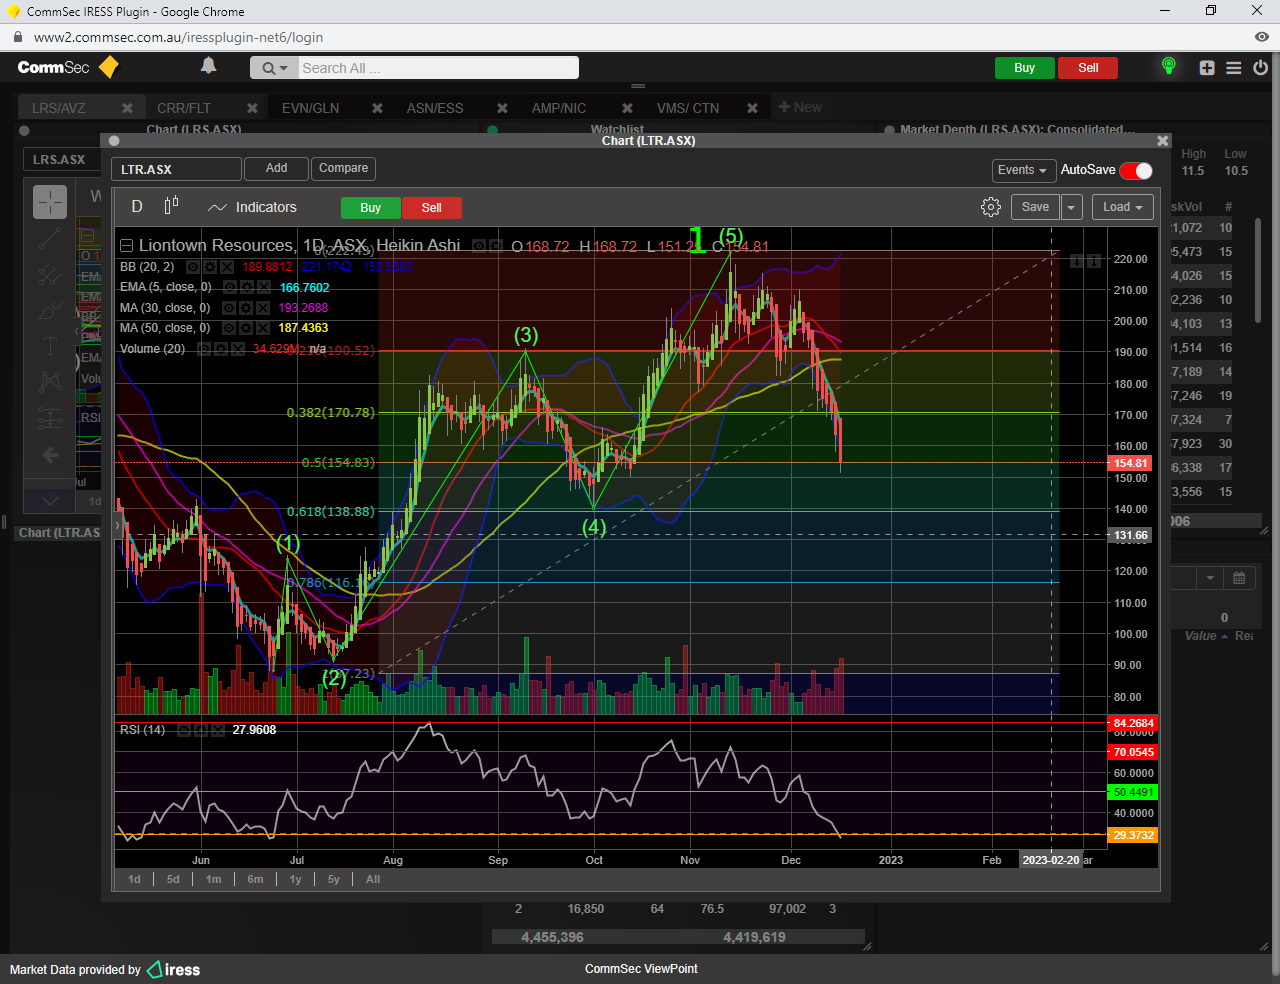Open the Load dropdown
Screen dimensions: 1280x984
coord(1122,207)
